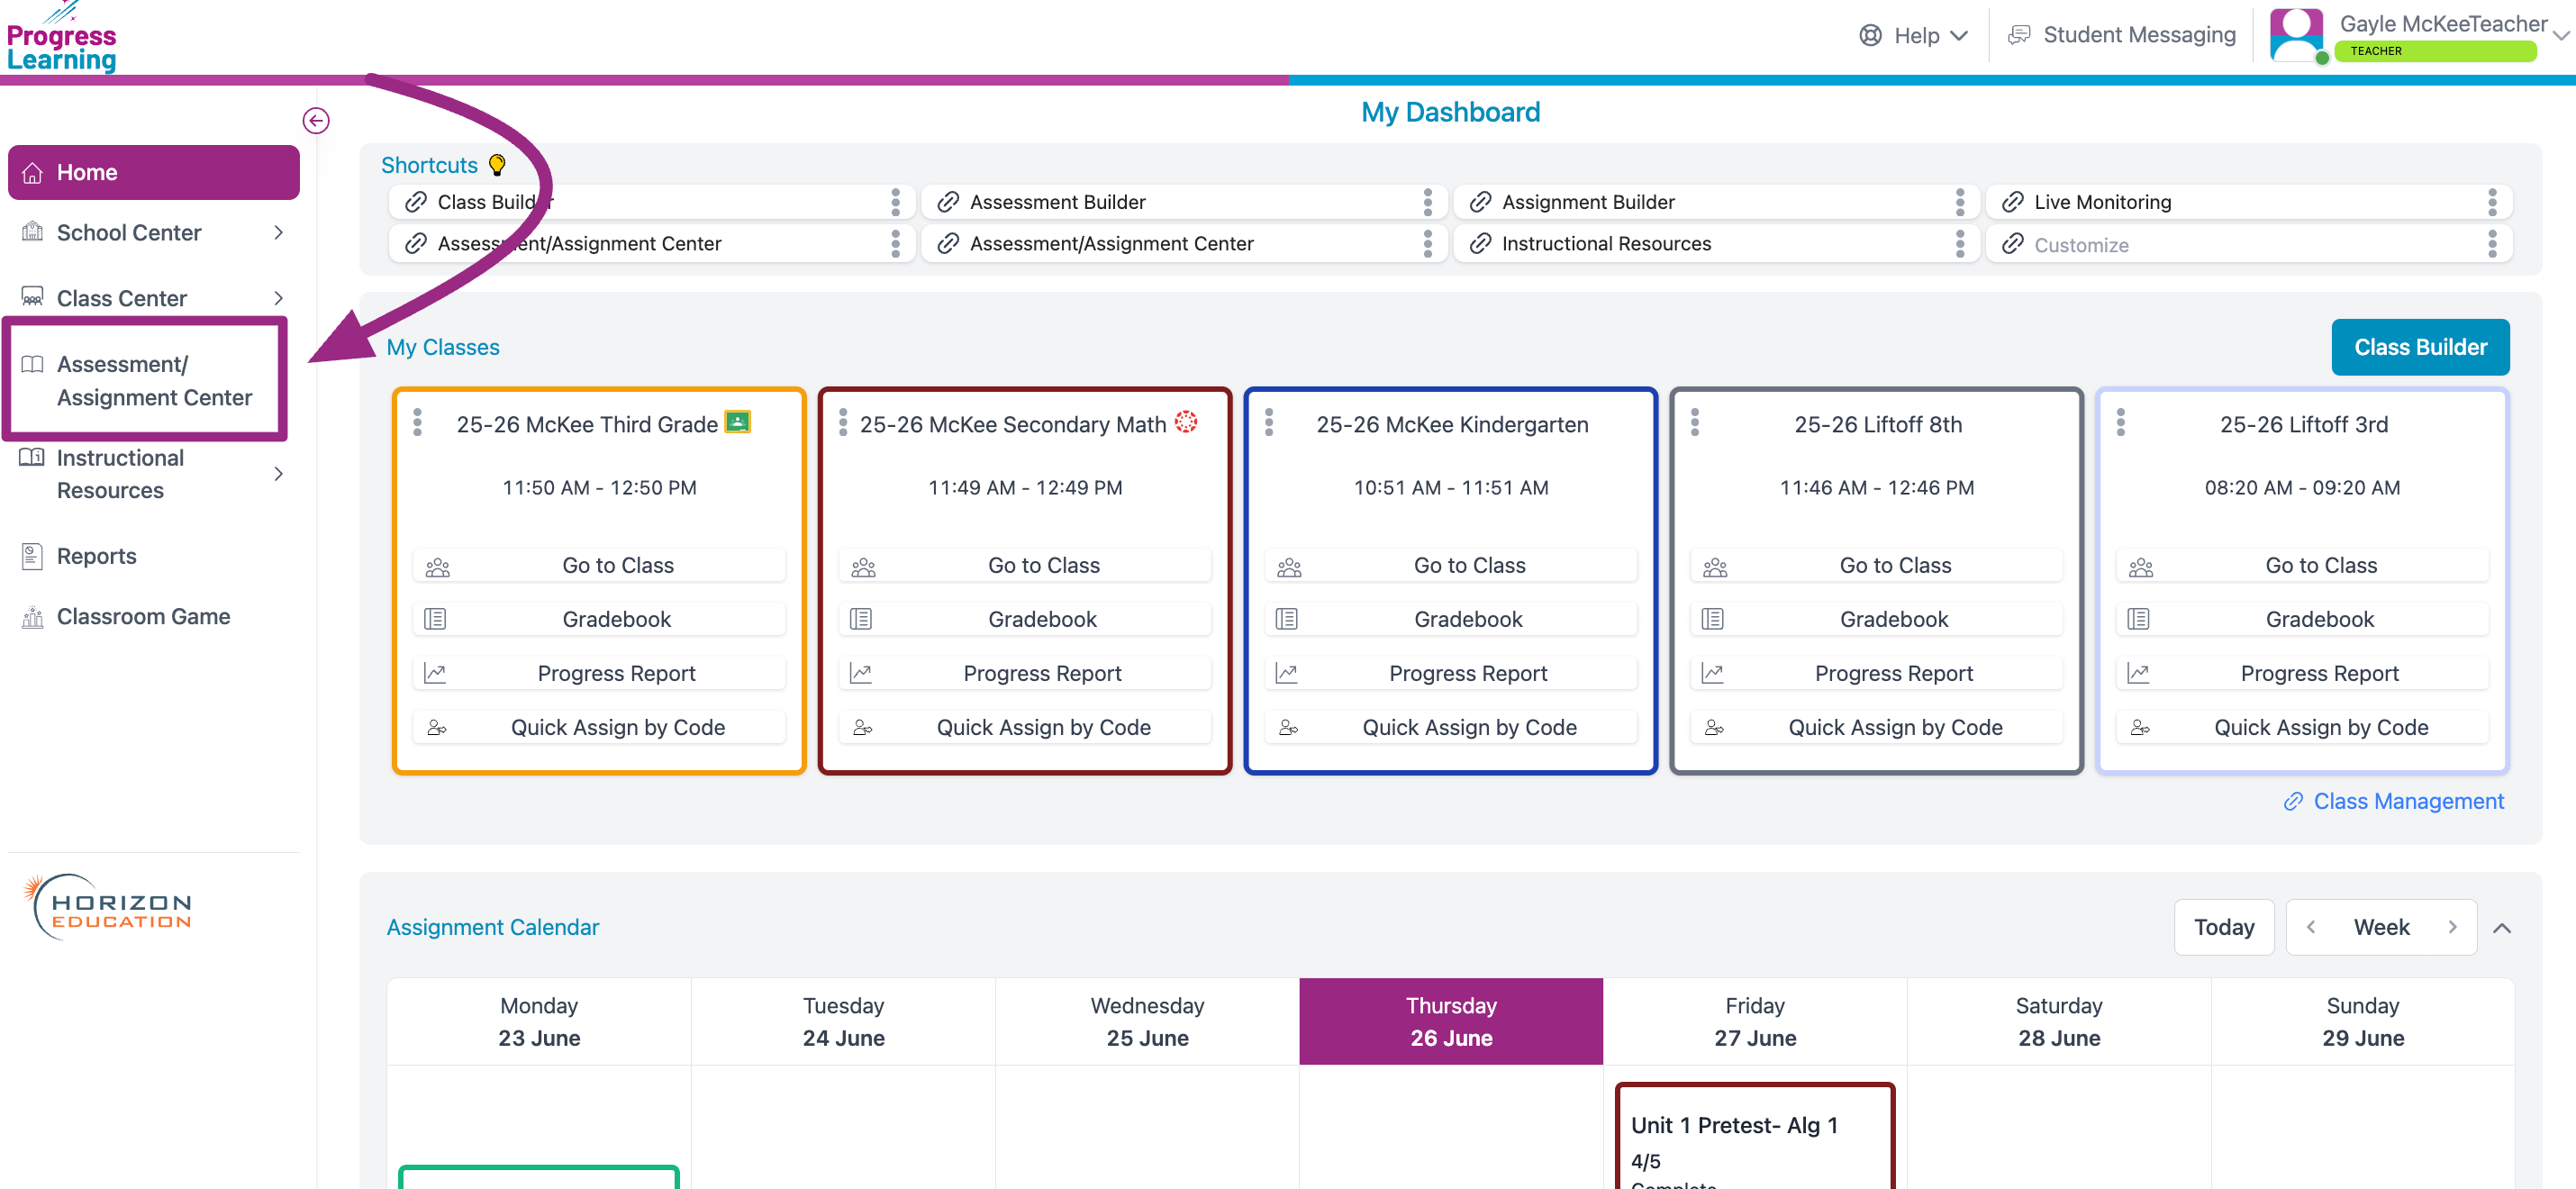Open Class Center menu item
The width and height of the screenshot is (2576, 1189).
click(x=153, y=298)
